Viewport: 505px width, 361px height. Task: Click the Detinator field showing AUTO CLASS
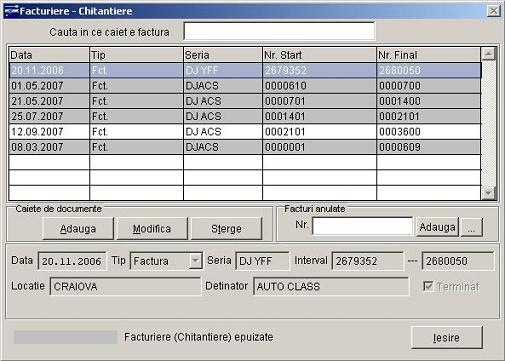(331, 286)
